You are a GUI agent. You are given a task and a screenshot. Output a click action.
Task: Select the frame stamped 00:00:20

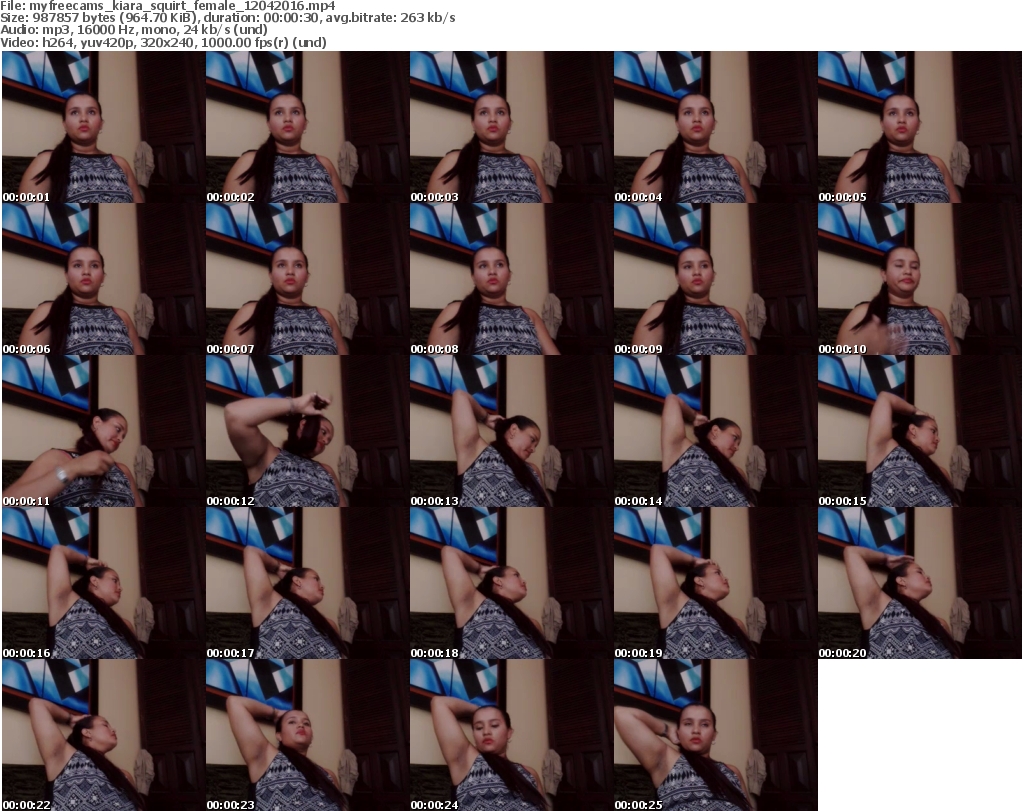point(920,583)
